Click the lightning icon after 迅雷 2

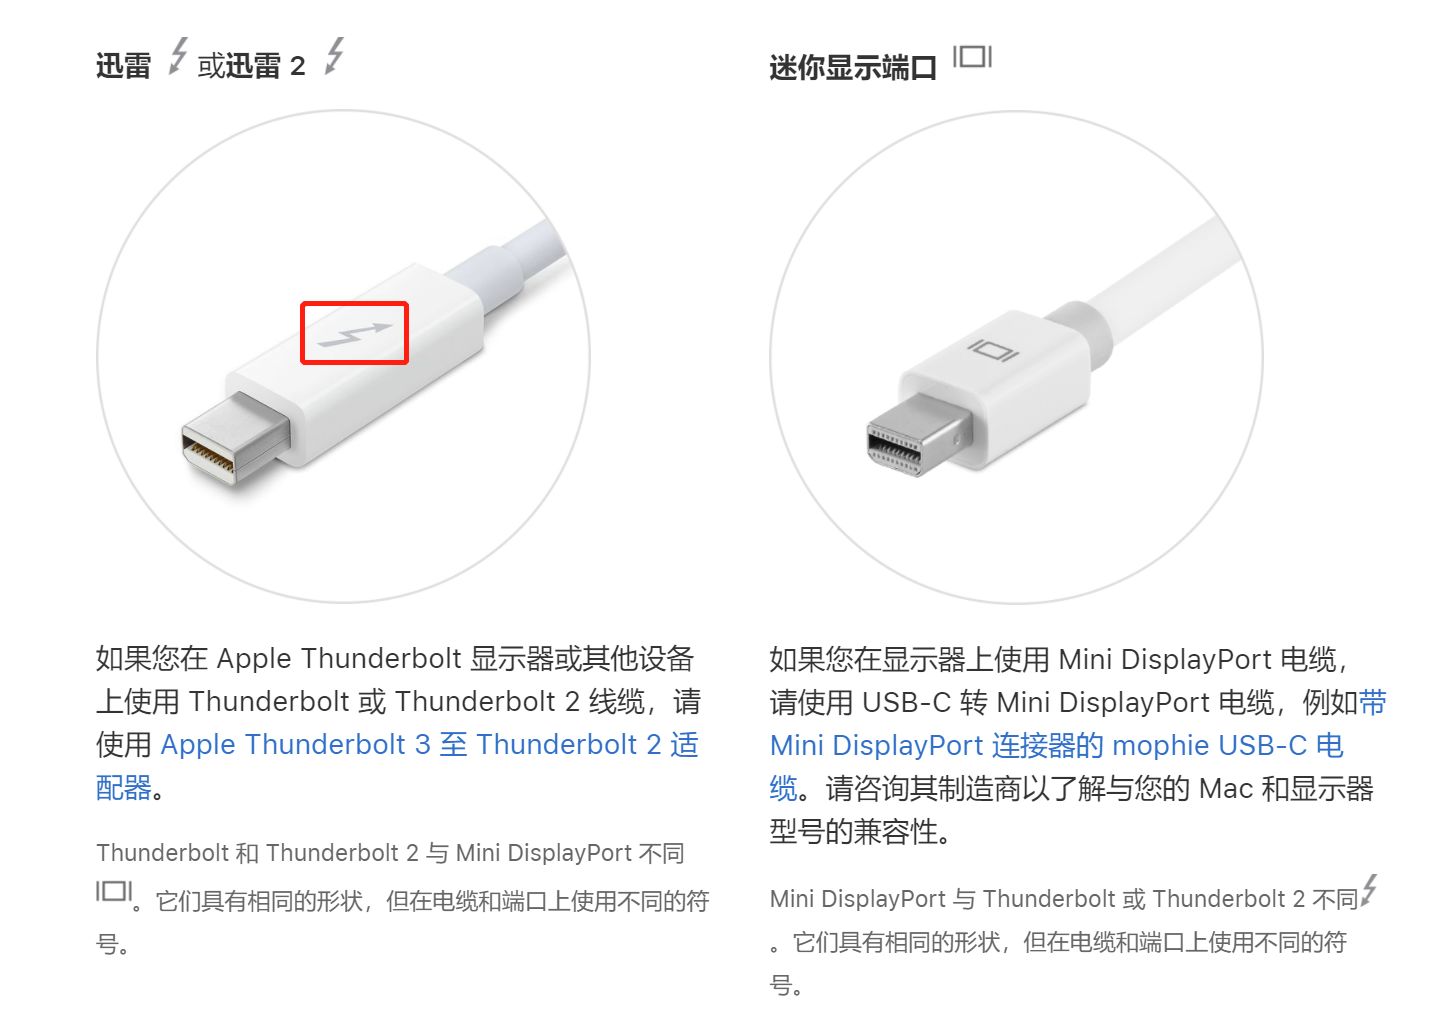click(334, 56)
